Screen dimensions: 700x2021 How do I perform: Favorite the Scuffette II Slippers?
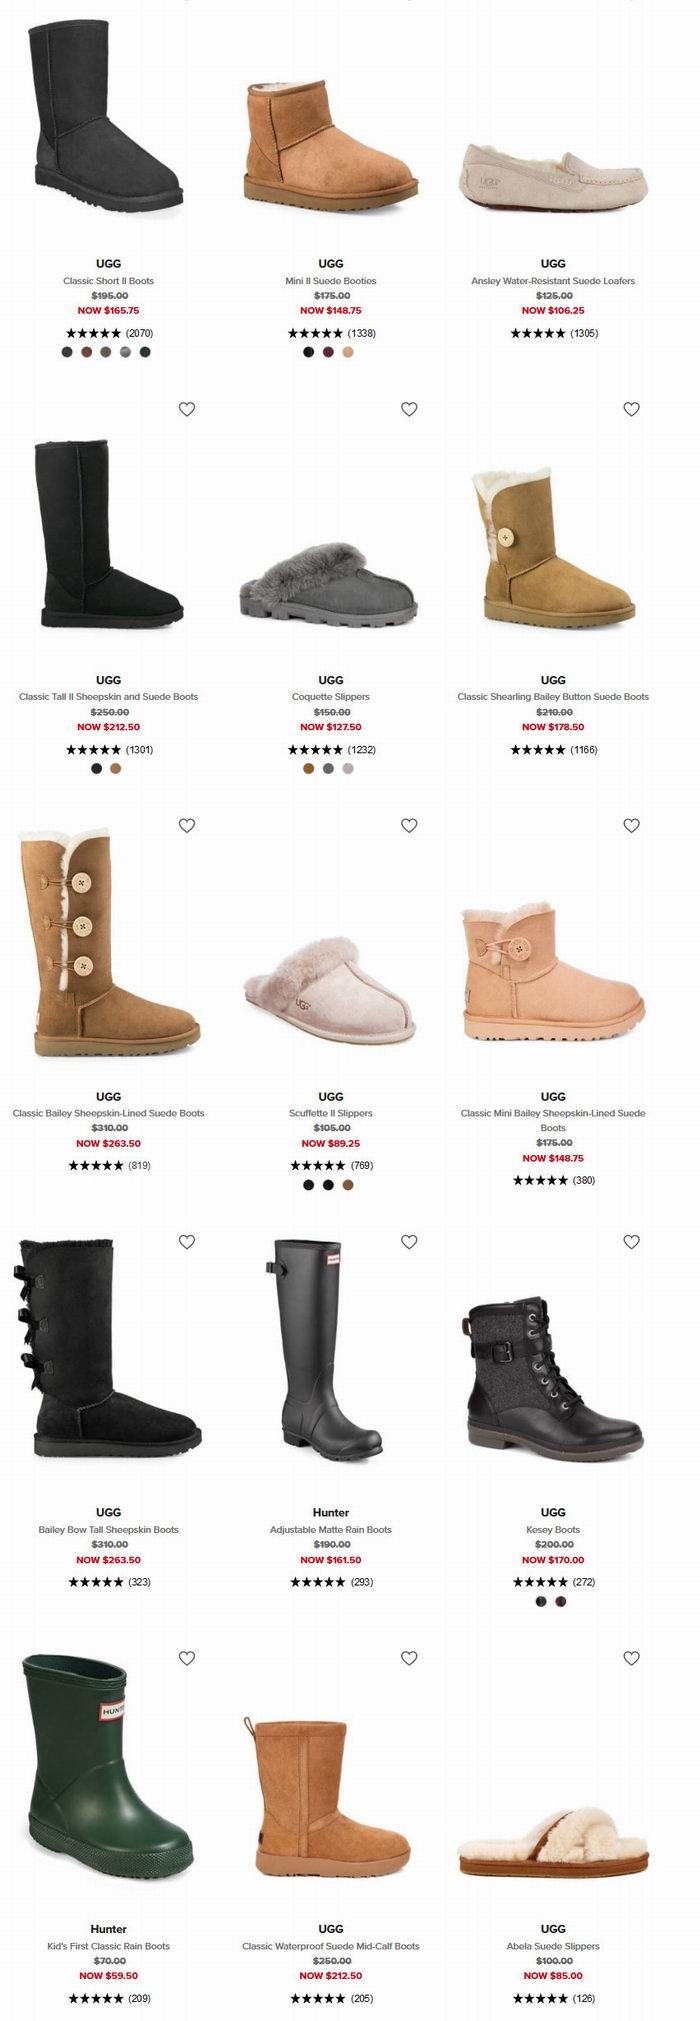[x=409, y=825]
